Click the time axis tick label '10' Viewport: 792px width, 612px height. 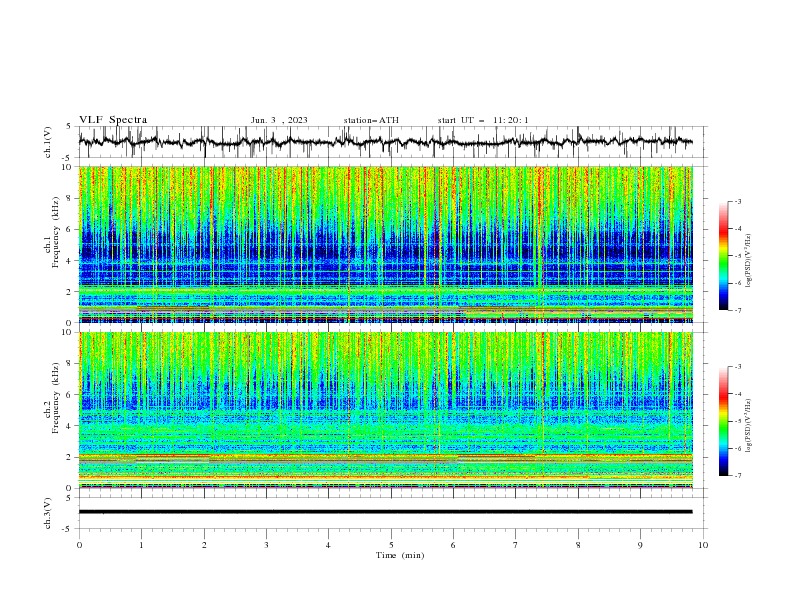click(703, 545)
